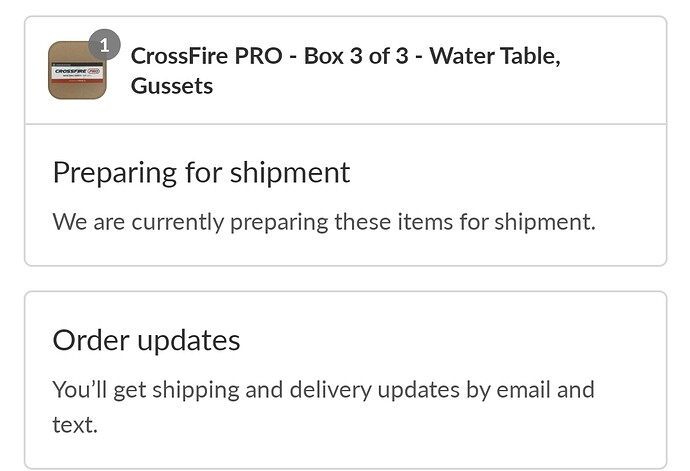Image resolution: width=690 pixels, height=471 pixels.
Task: Click the quantity badge showing 1
Action: (104, 45)
